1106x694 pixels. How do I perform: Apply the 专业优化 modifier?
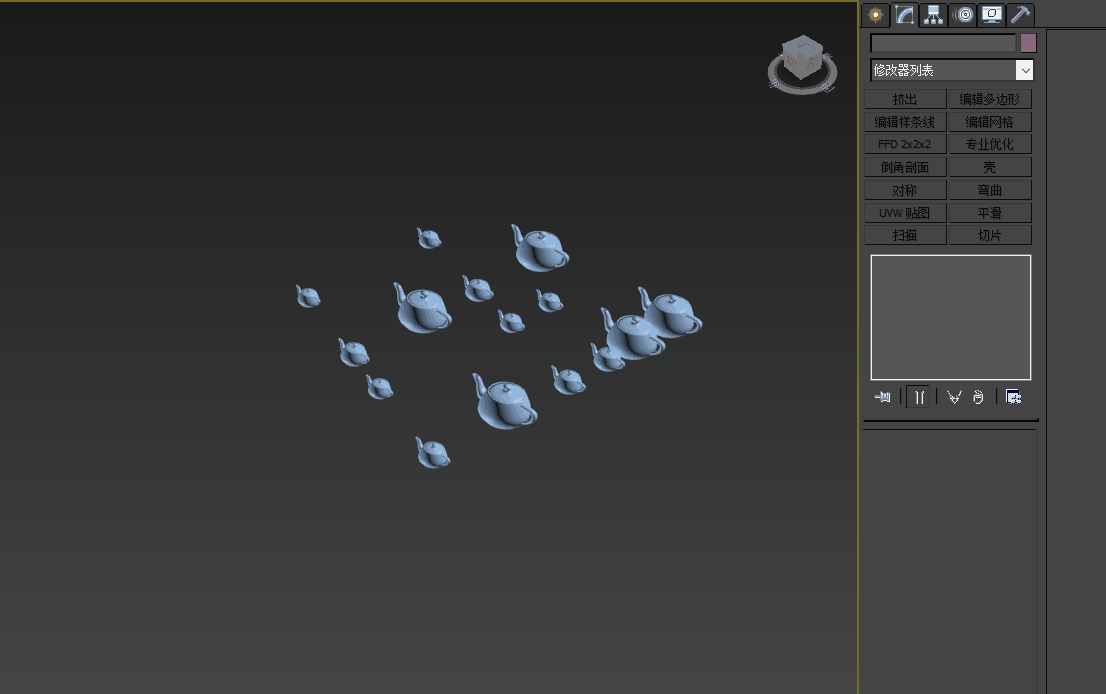click(x=990, y=144)
